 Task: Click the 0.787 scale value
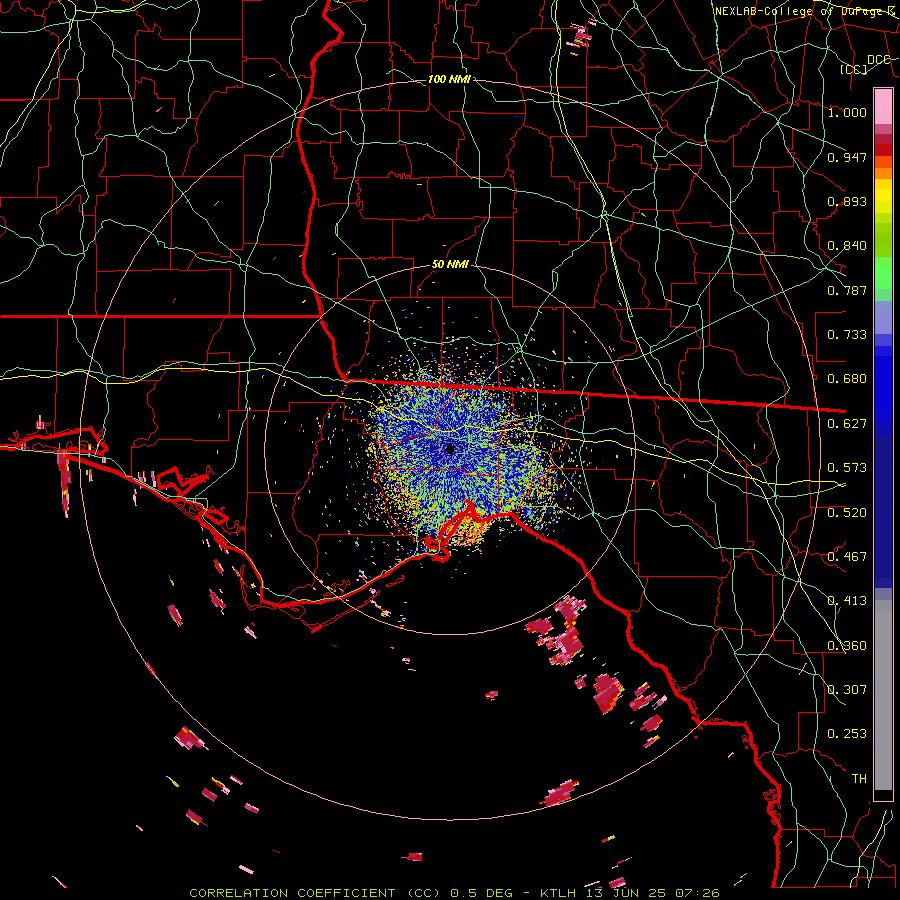pos(847,290)
